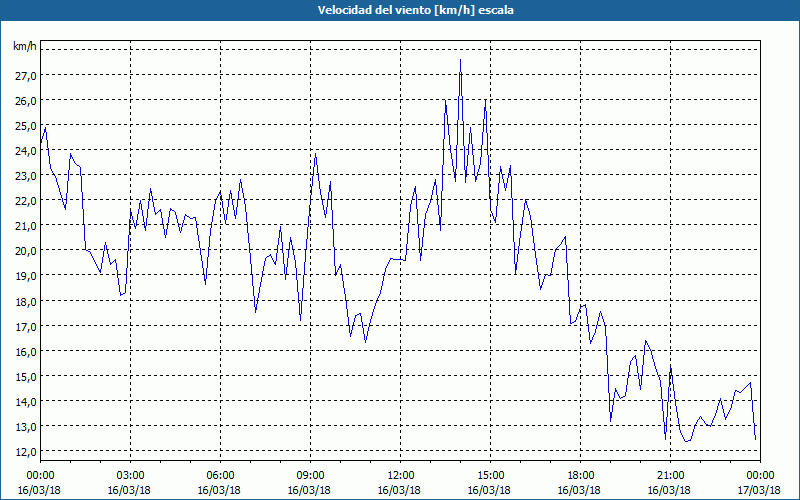Image resolution: width=800 pixels, height=500 pixels.
Task: Click the 22,0 y-axis value
Action: [x=26, y=201]
